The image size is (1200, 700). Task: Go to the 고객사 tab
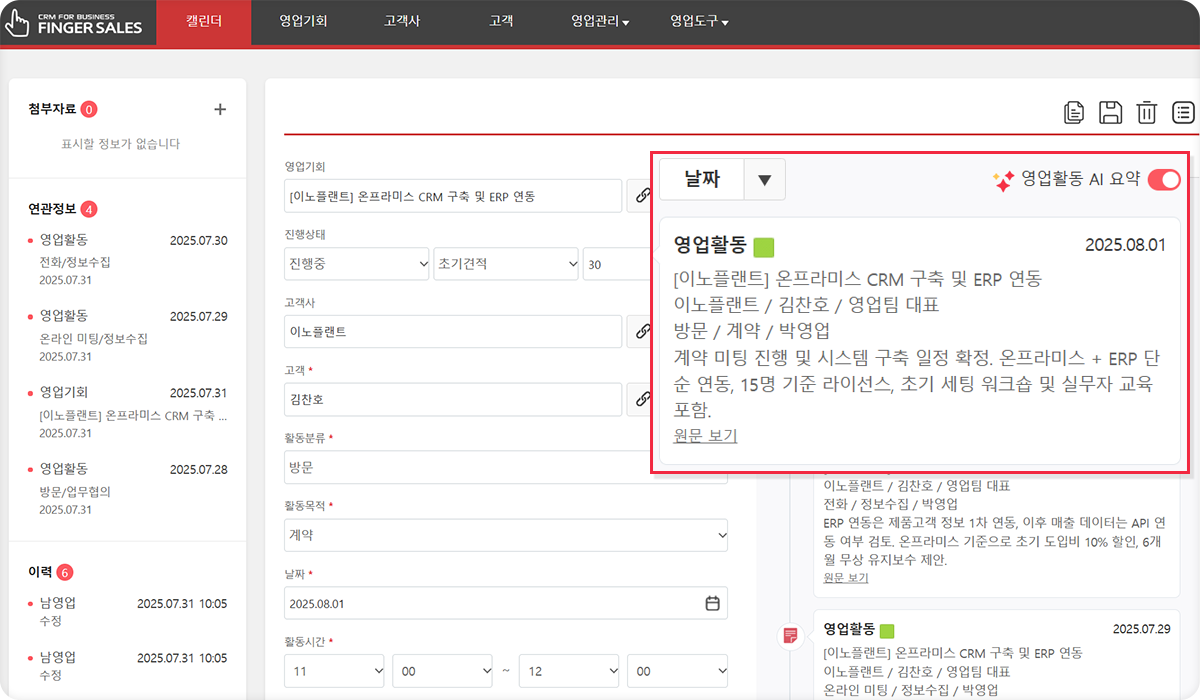click(x=402, y=21)
